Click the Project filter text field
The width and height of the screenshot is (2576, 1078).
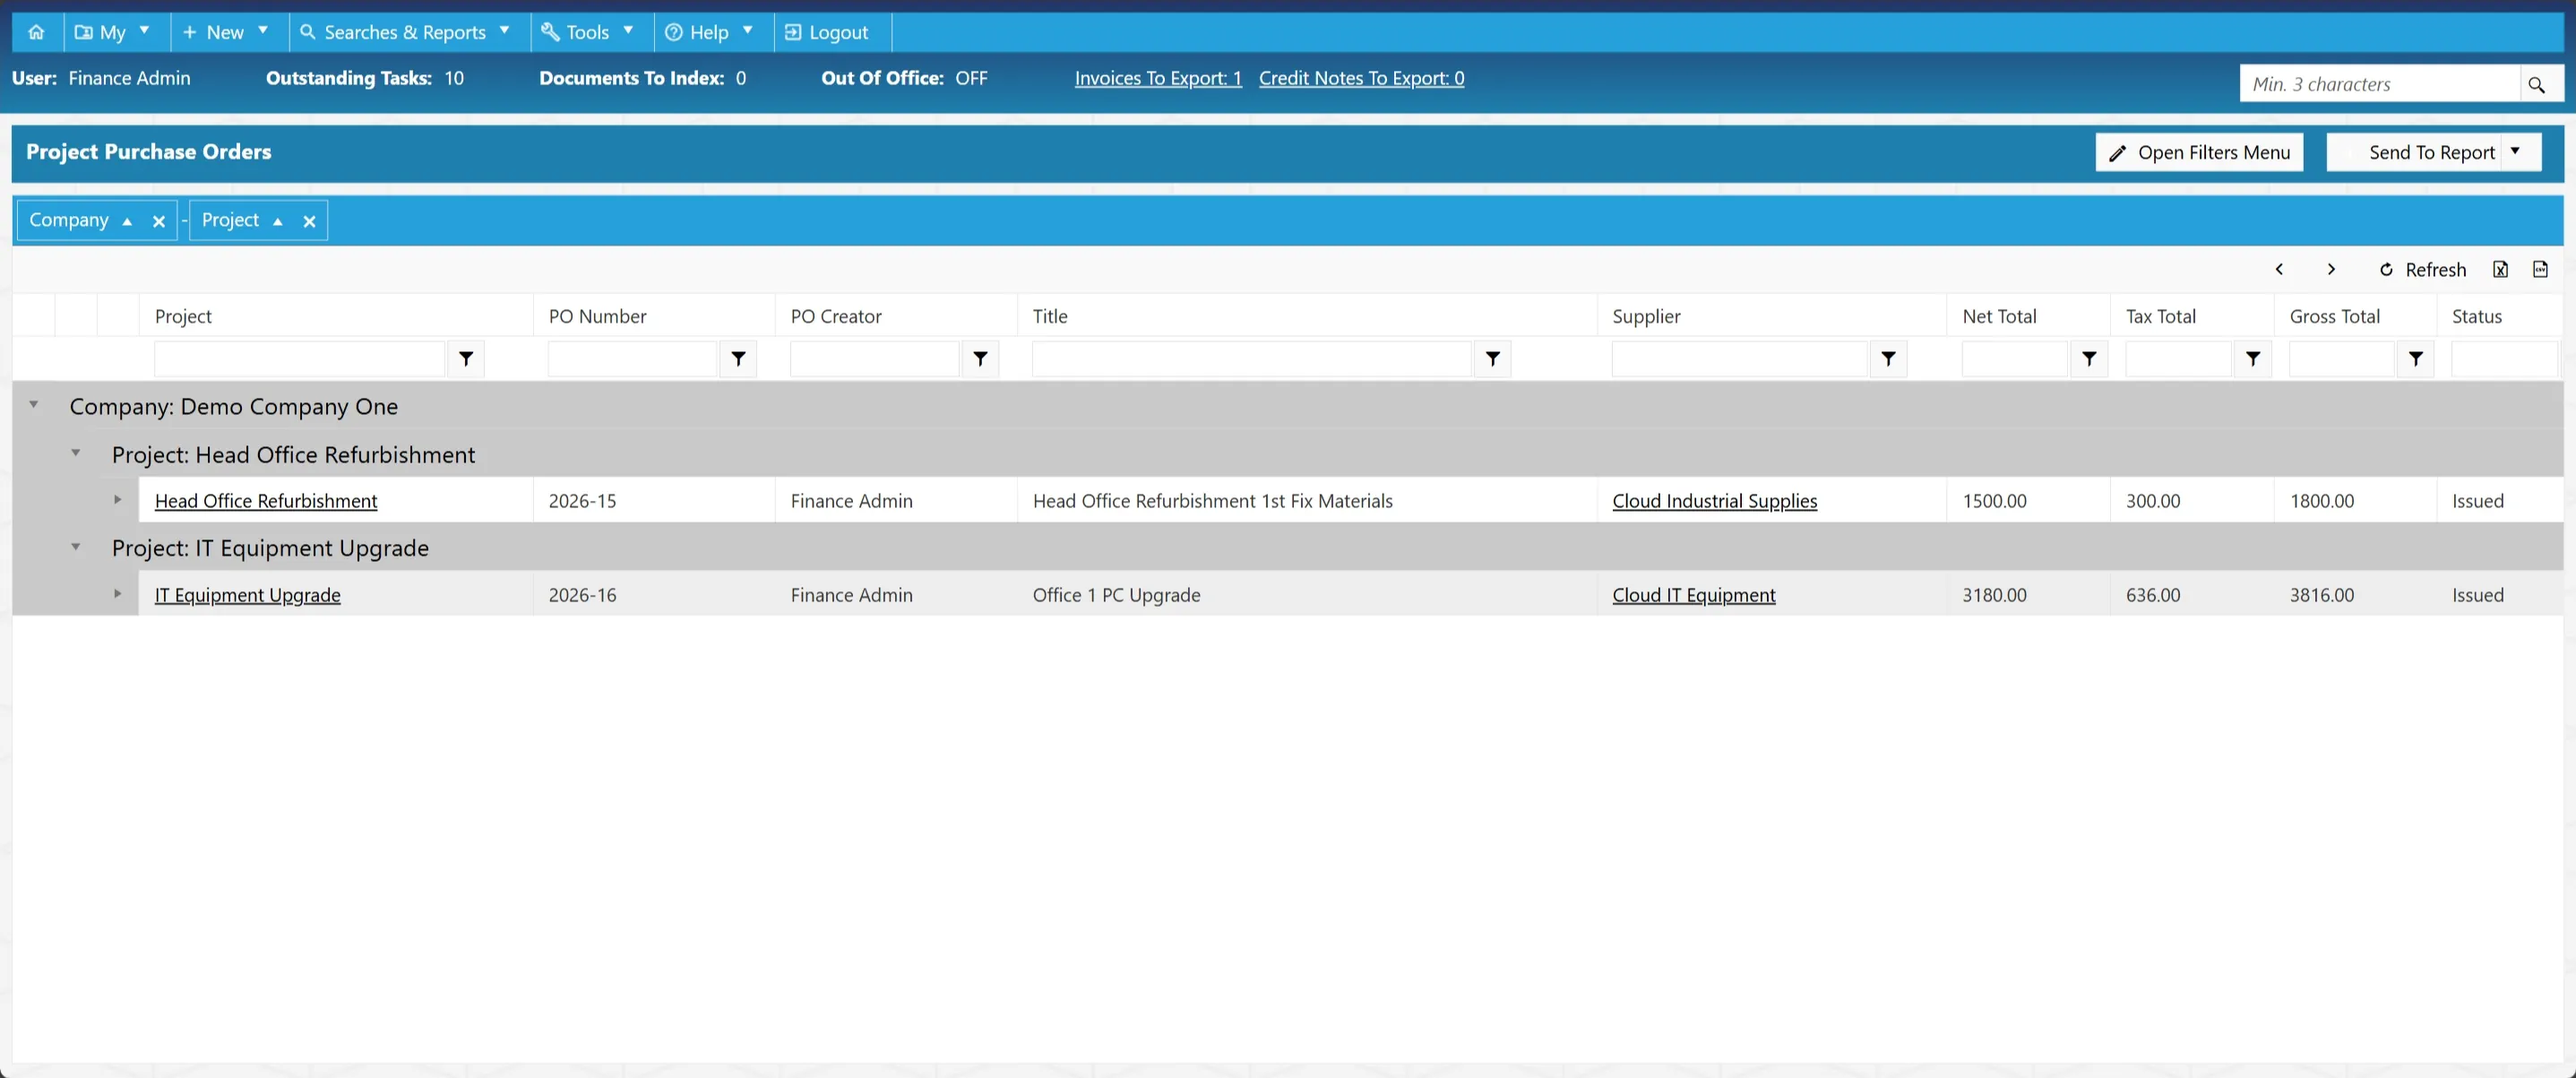[299, 359]
